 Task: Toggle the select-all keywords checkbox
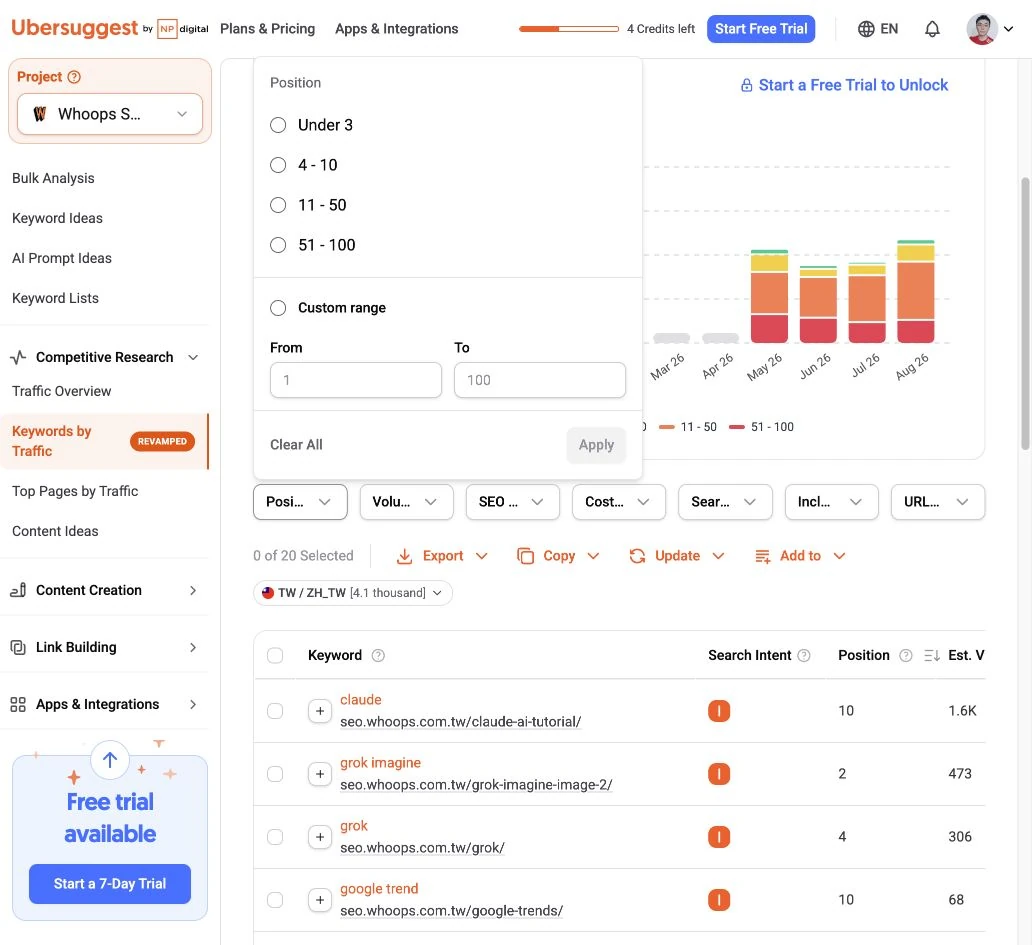275,655
